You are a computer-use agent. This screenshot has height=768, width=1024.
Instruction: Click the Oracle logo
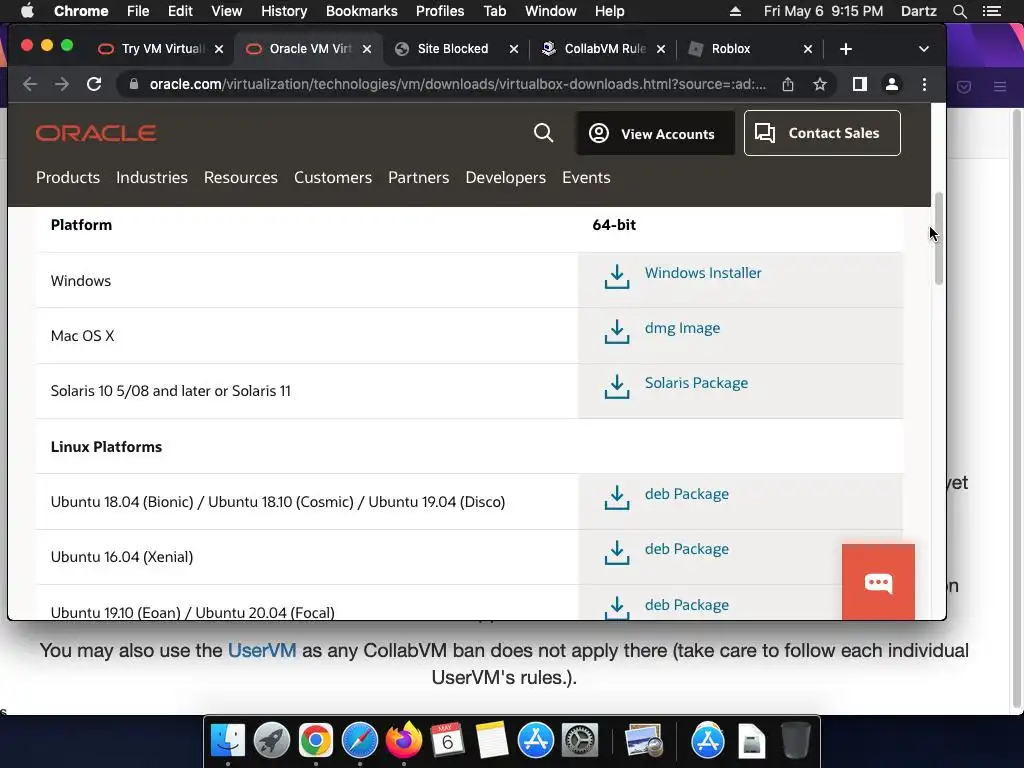[96, 133]
